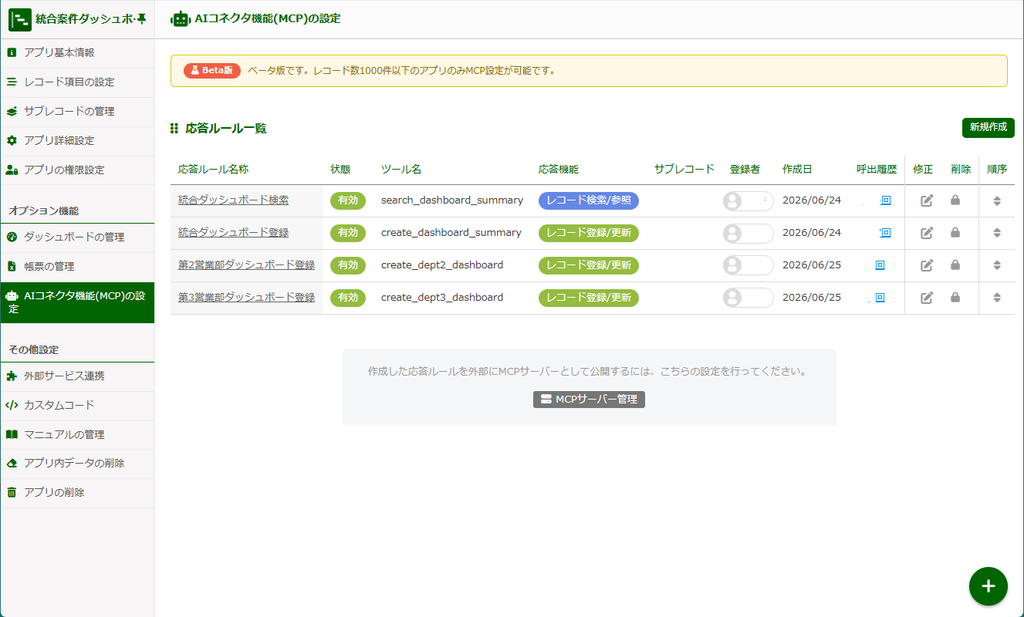This screenshot has width=1024, height=617.
Task: Click registrant avatar in 統合ダッシュボード登録 row
Action: pyautogui.click(x=733, y=233)
